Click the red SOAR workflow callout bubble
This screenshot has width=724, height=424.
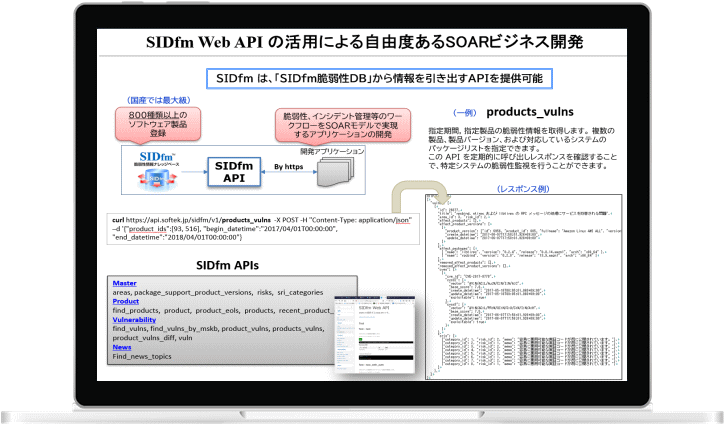(x=343, y=125)
